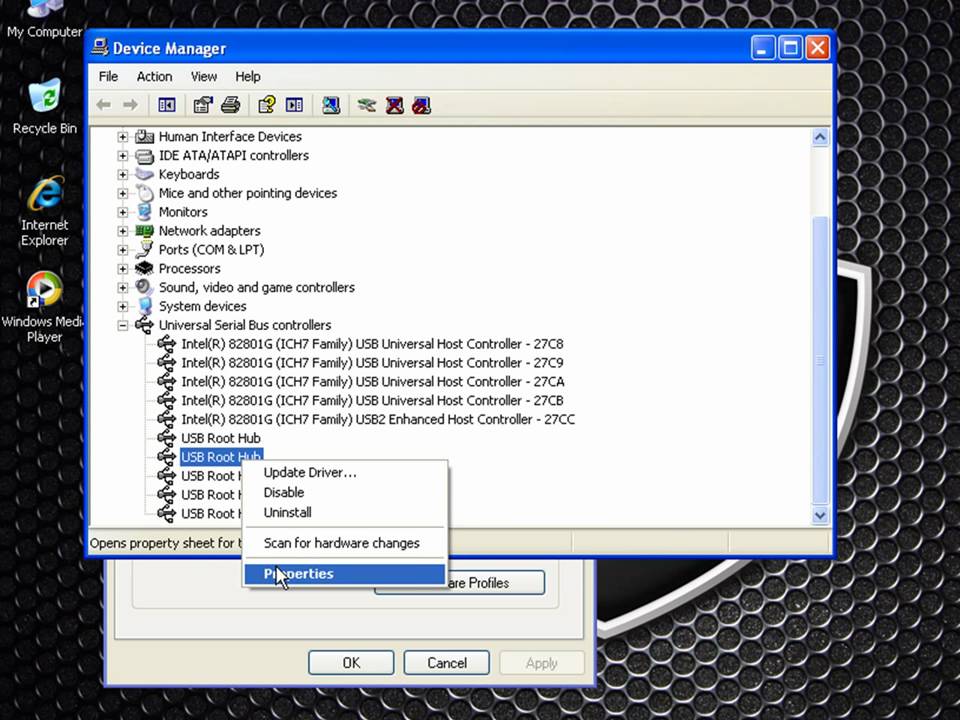The height and width of the screenshot is (720, 960).
Task: Open Properties toolbar icon
Action: tap(203, 105)
